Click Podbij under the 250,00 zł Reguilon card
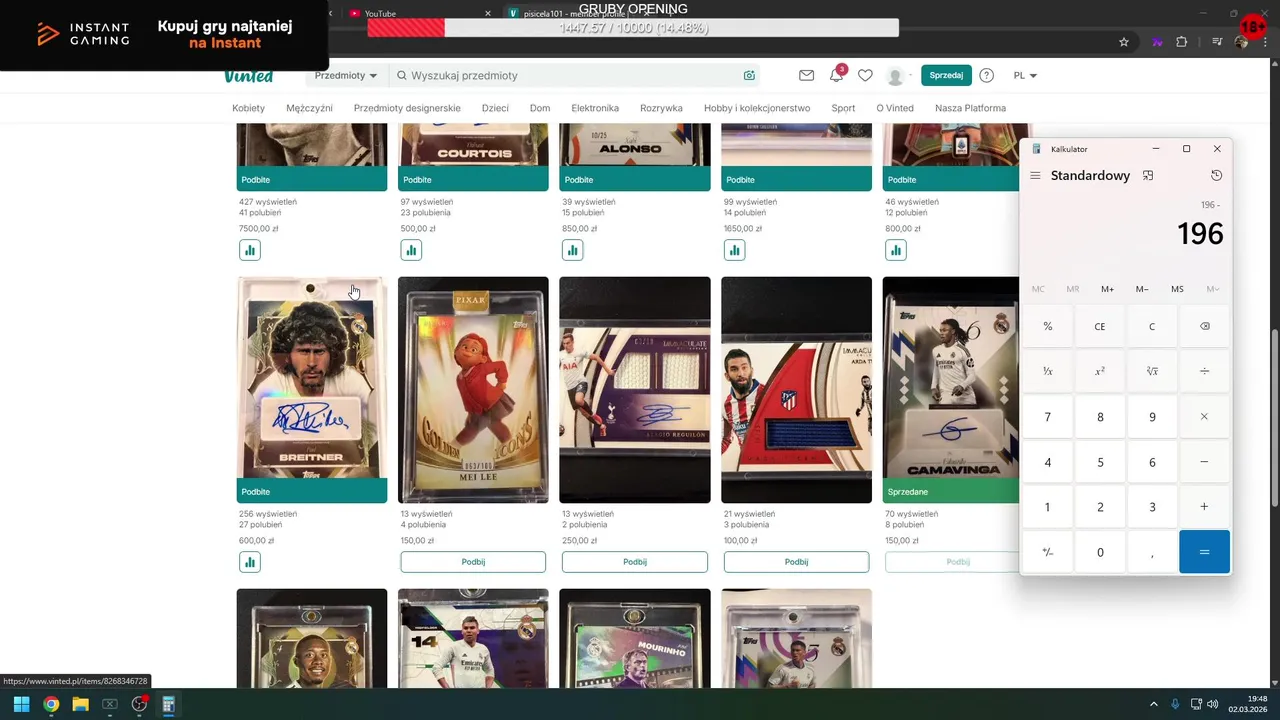This screenshot has width=1280, height=720. pos(635,562)
